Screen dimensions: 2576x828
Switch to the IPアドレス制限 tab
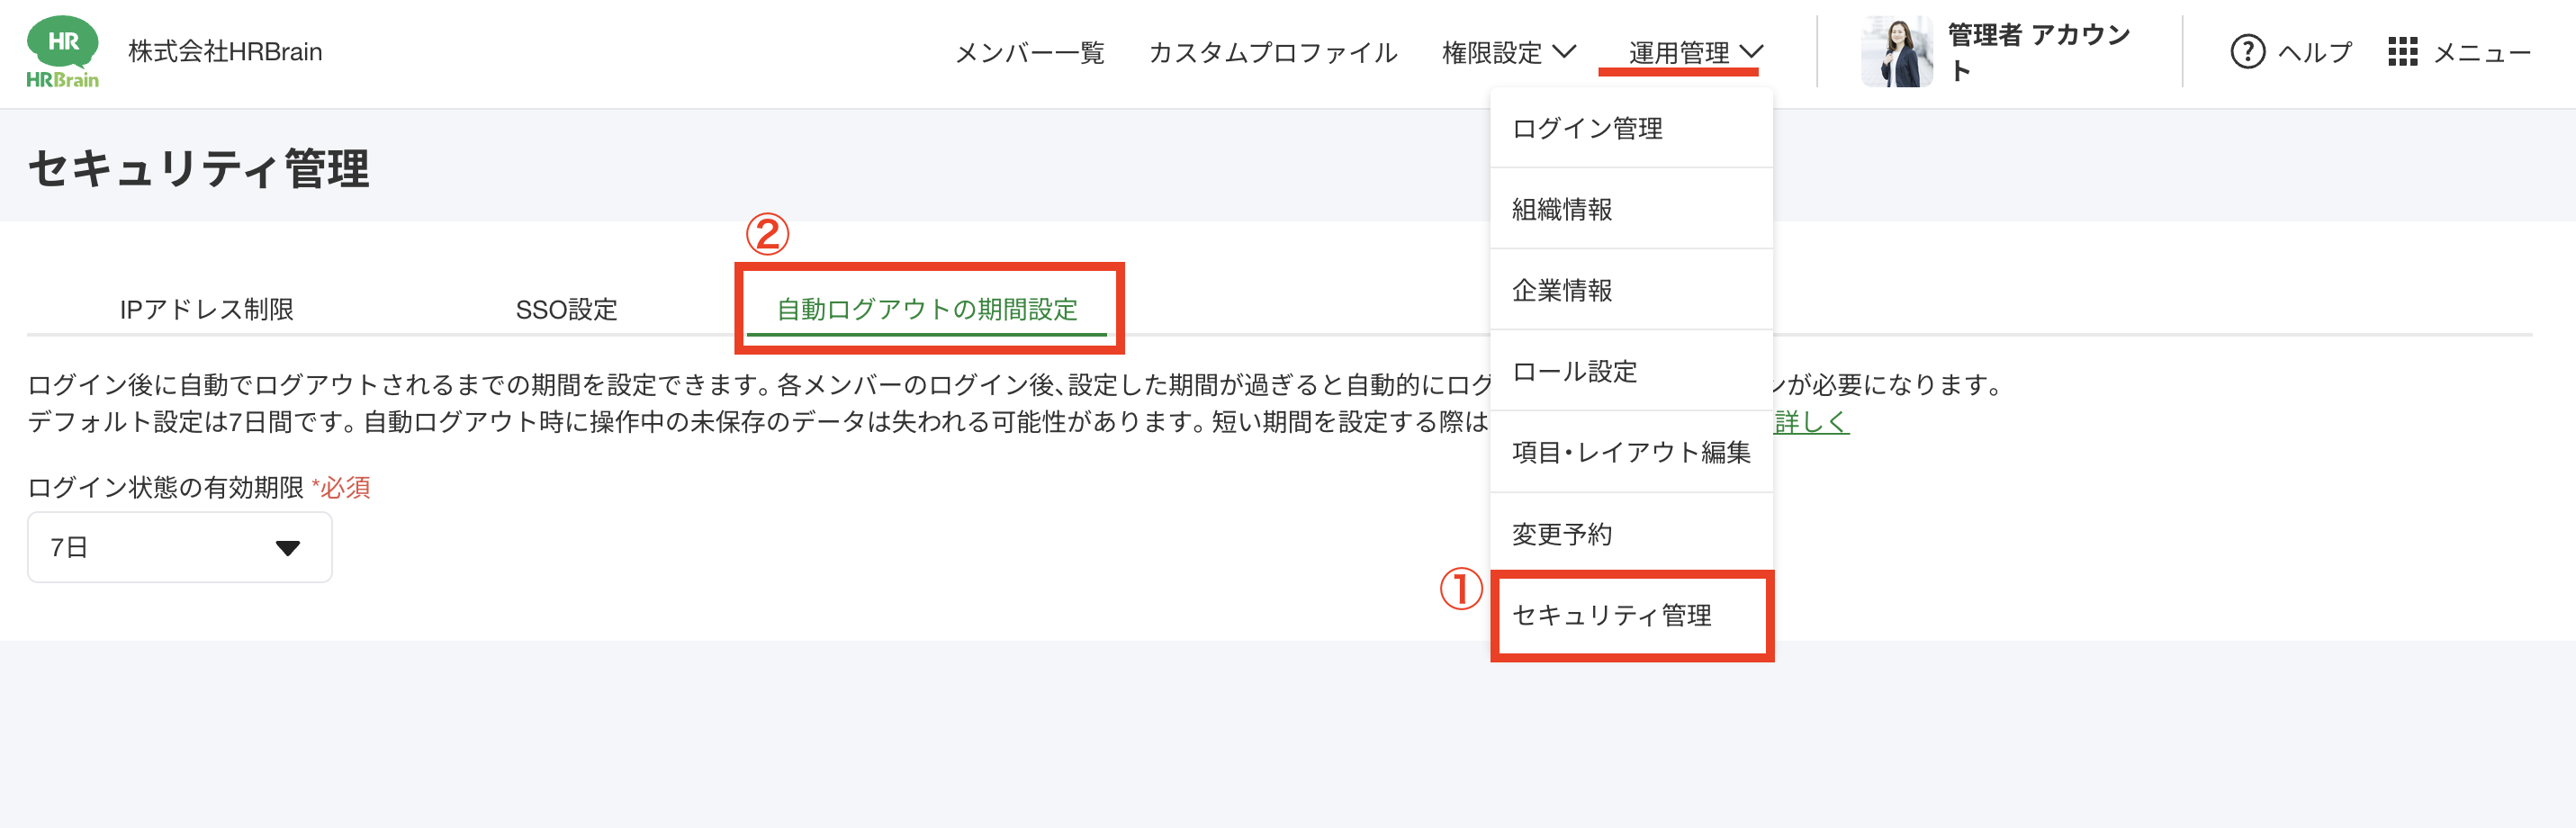tap(207, 310)
